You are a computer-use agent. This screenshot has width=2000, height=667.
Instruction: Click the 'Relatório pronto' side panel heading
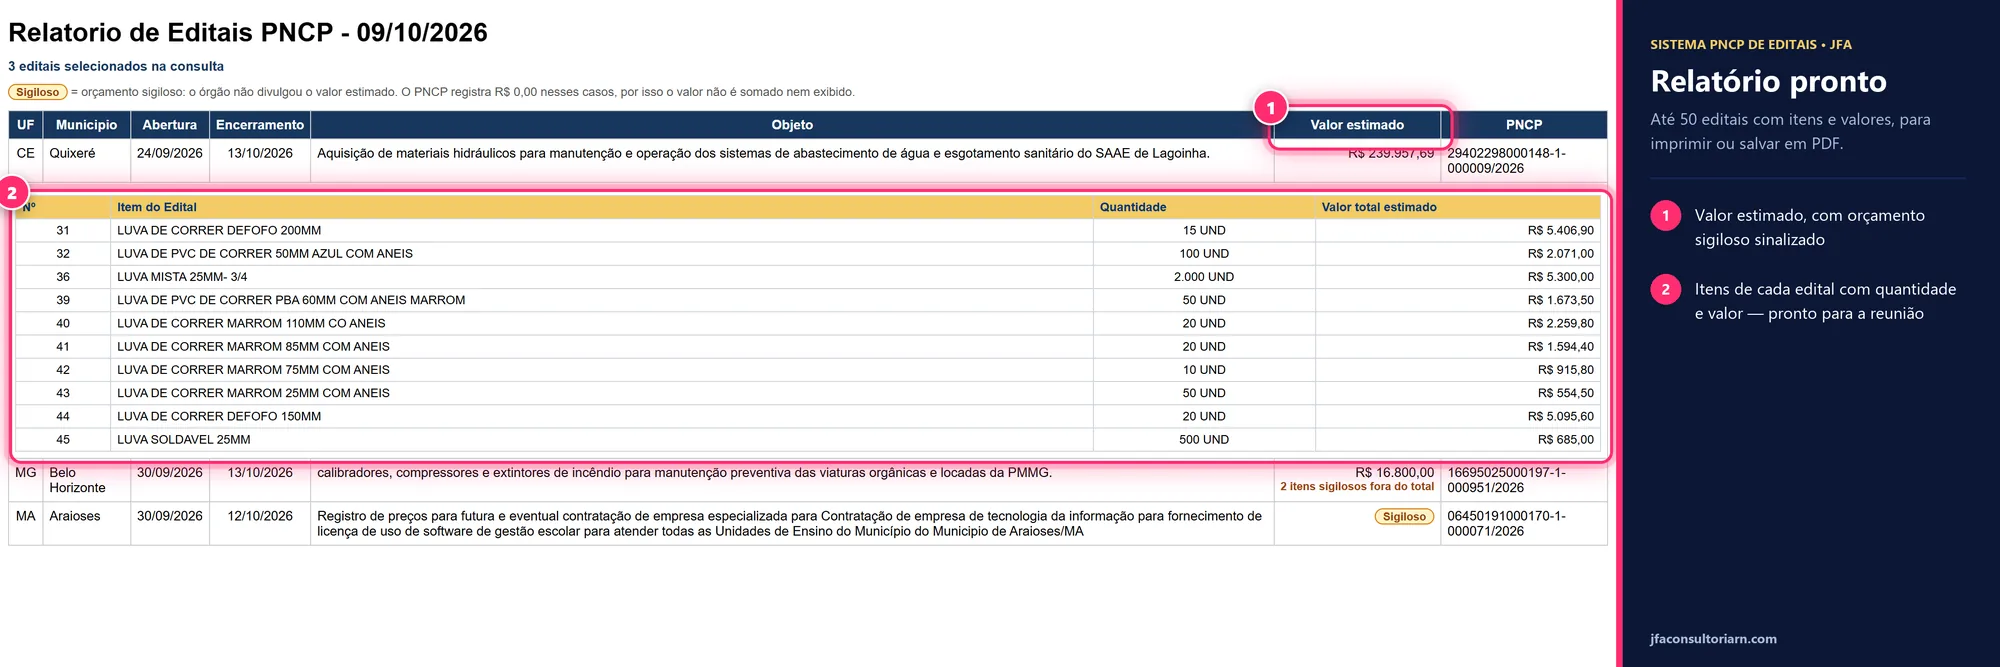1768,81
